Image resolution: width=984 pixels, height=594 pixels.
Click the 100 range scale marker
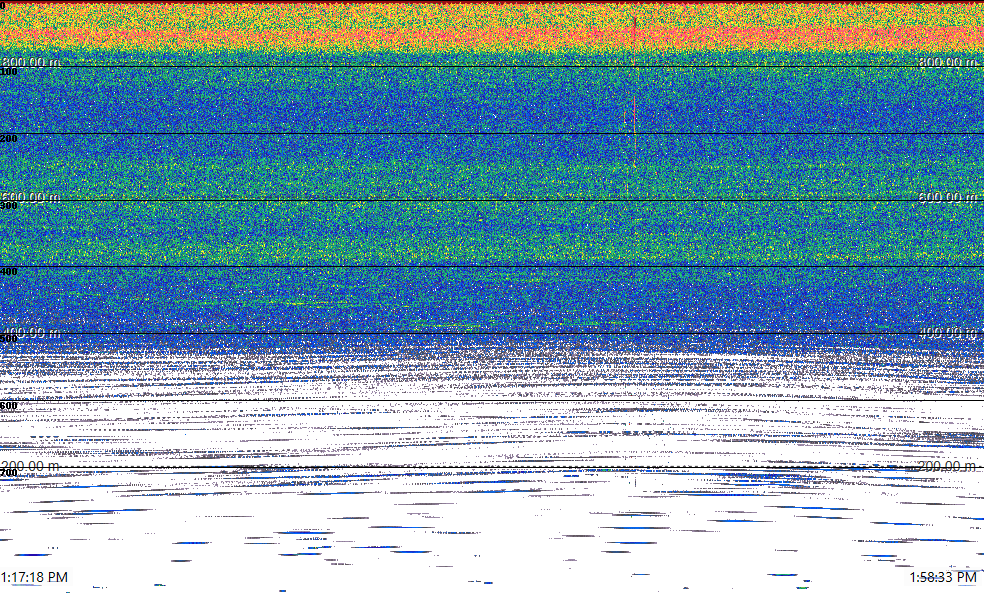click(x=9, y=72)
